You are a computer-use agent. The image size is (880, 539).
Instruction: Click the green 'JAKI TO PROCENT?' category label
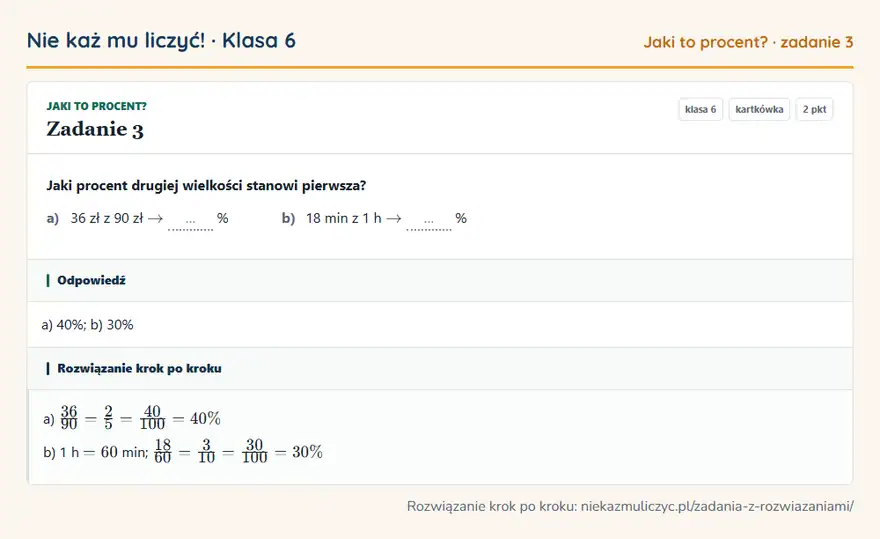[x=97, y=106]
